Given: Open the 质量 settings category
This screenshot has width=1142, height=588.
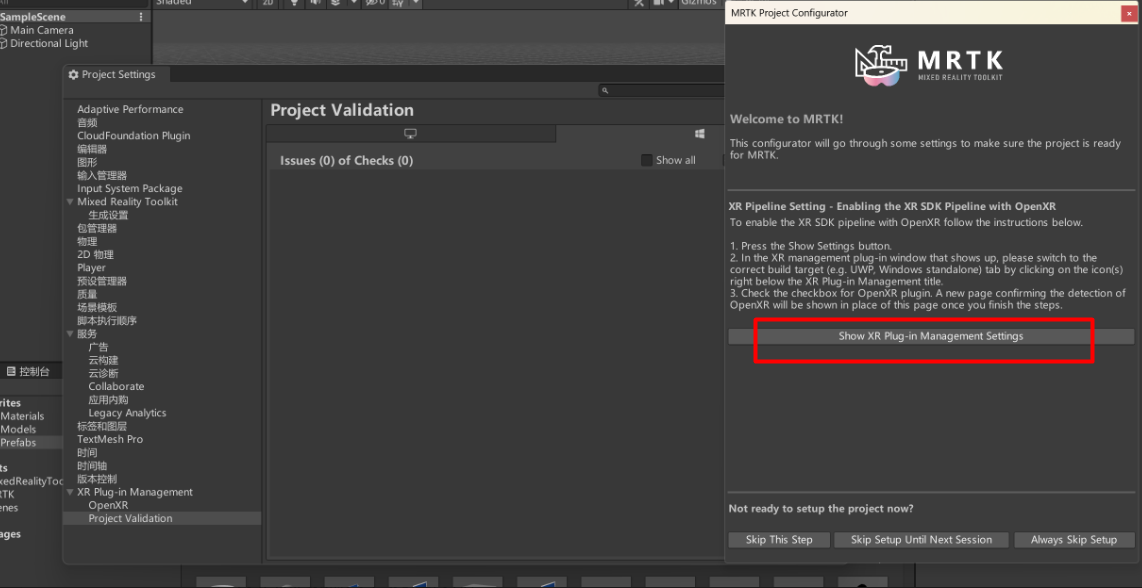Looking at the screenshot, I should (x=87, y=294).
